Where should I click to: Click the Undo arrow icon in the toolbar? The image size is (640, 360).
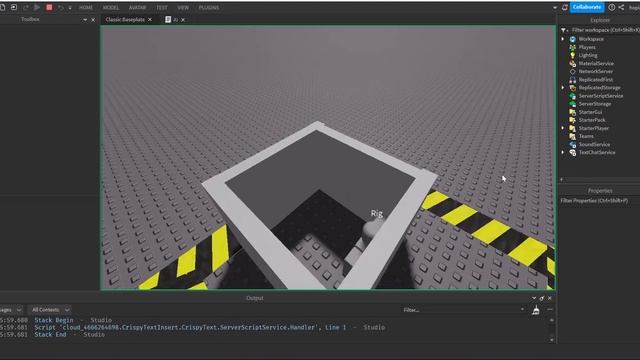(60, 7)
